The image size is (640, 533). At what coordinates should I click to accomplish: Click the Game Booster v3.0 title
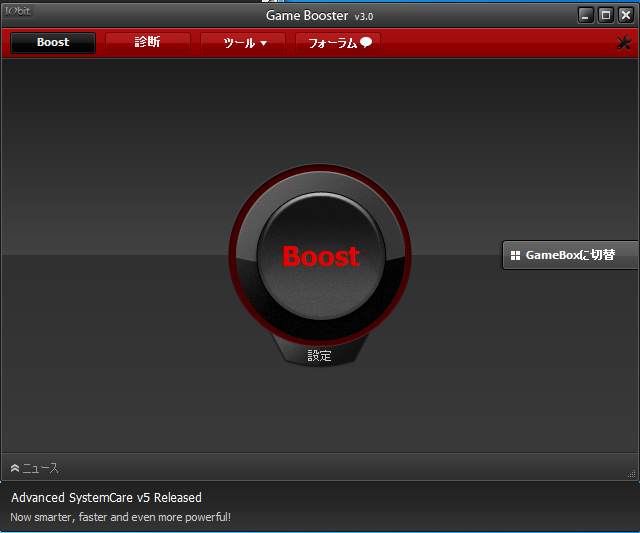320,16
